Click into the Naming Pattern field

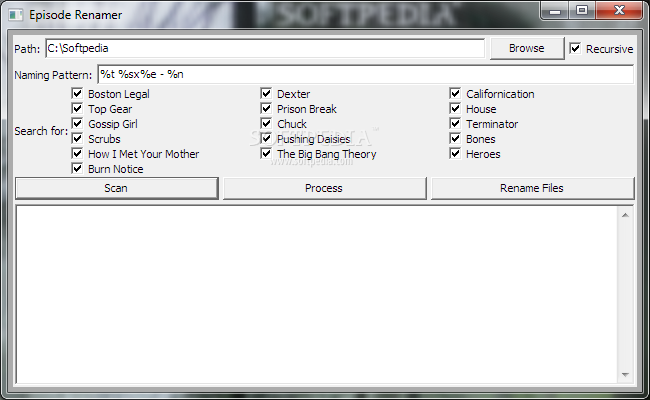366,74
